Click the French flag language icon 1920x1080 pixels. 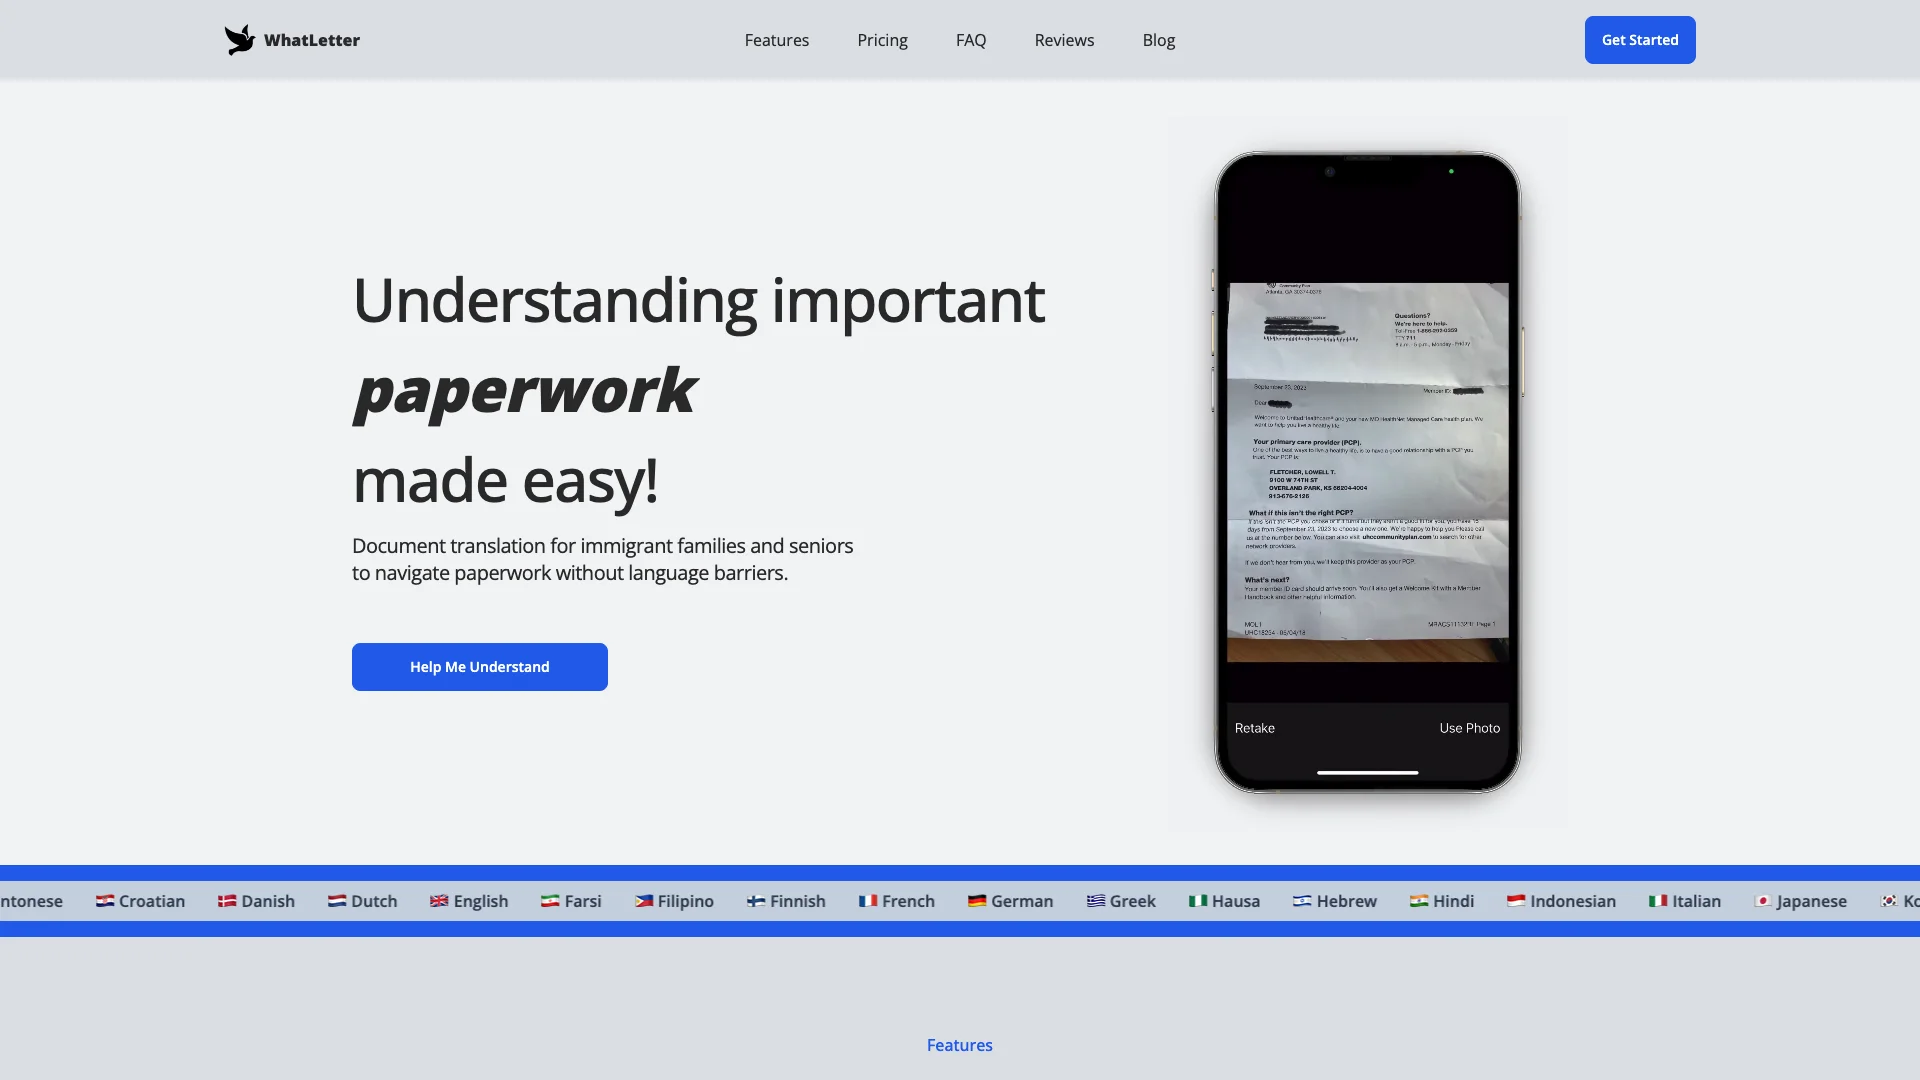(868, 901)
